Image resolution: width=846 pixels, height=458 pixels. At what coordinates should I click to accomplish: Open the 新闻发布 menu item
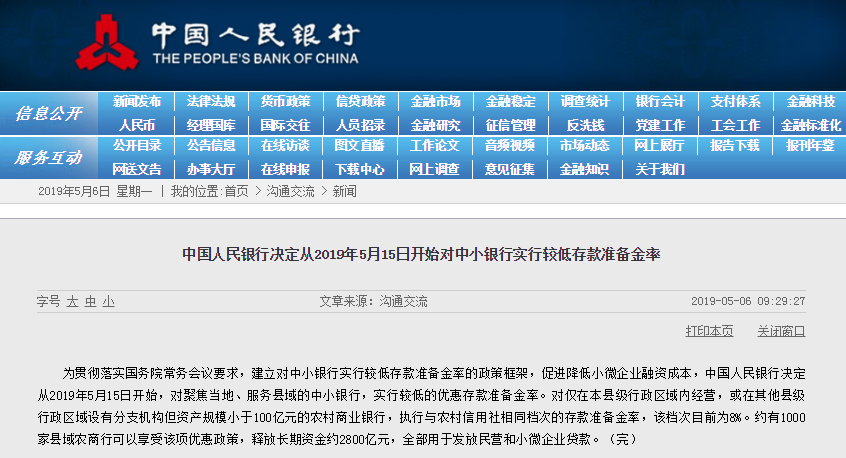click(x=136, y=102)
